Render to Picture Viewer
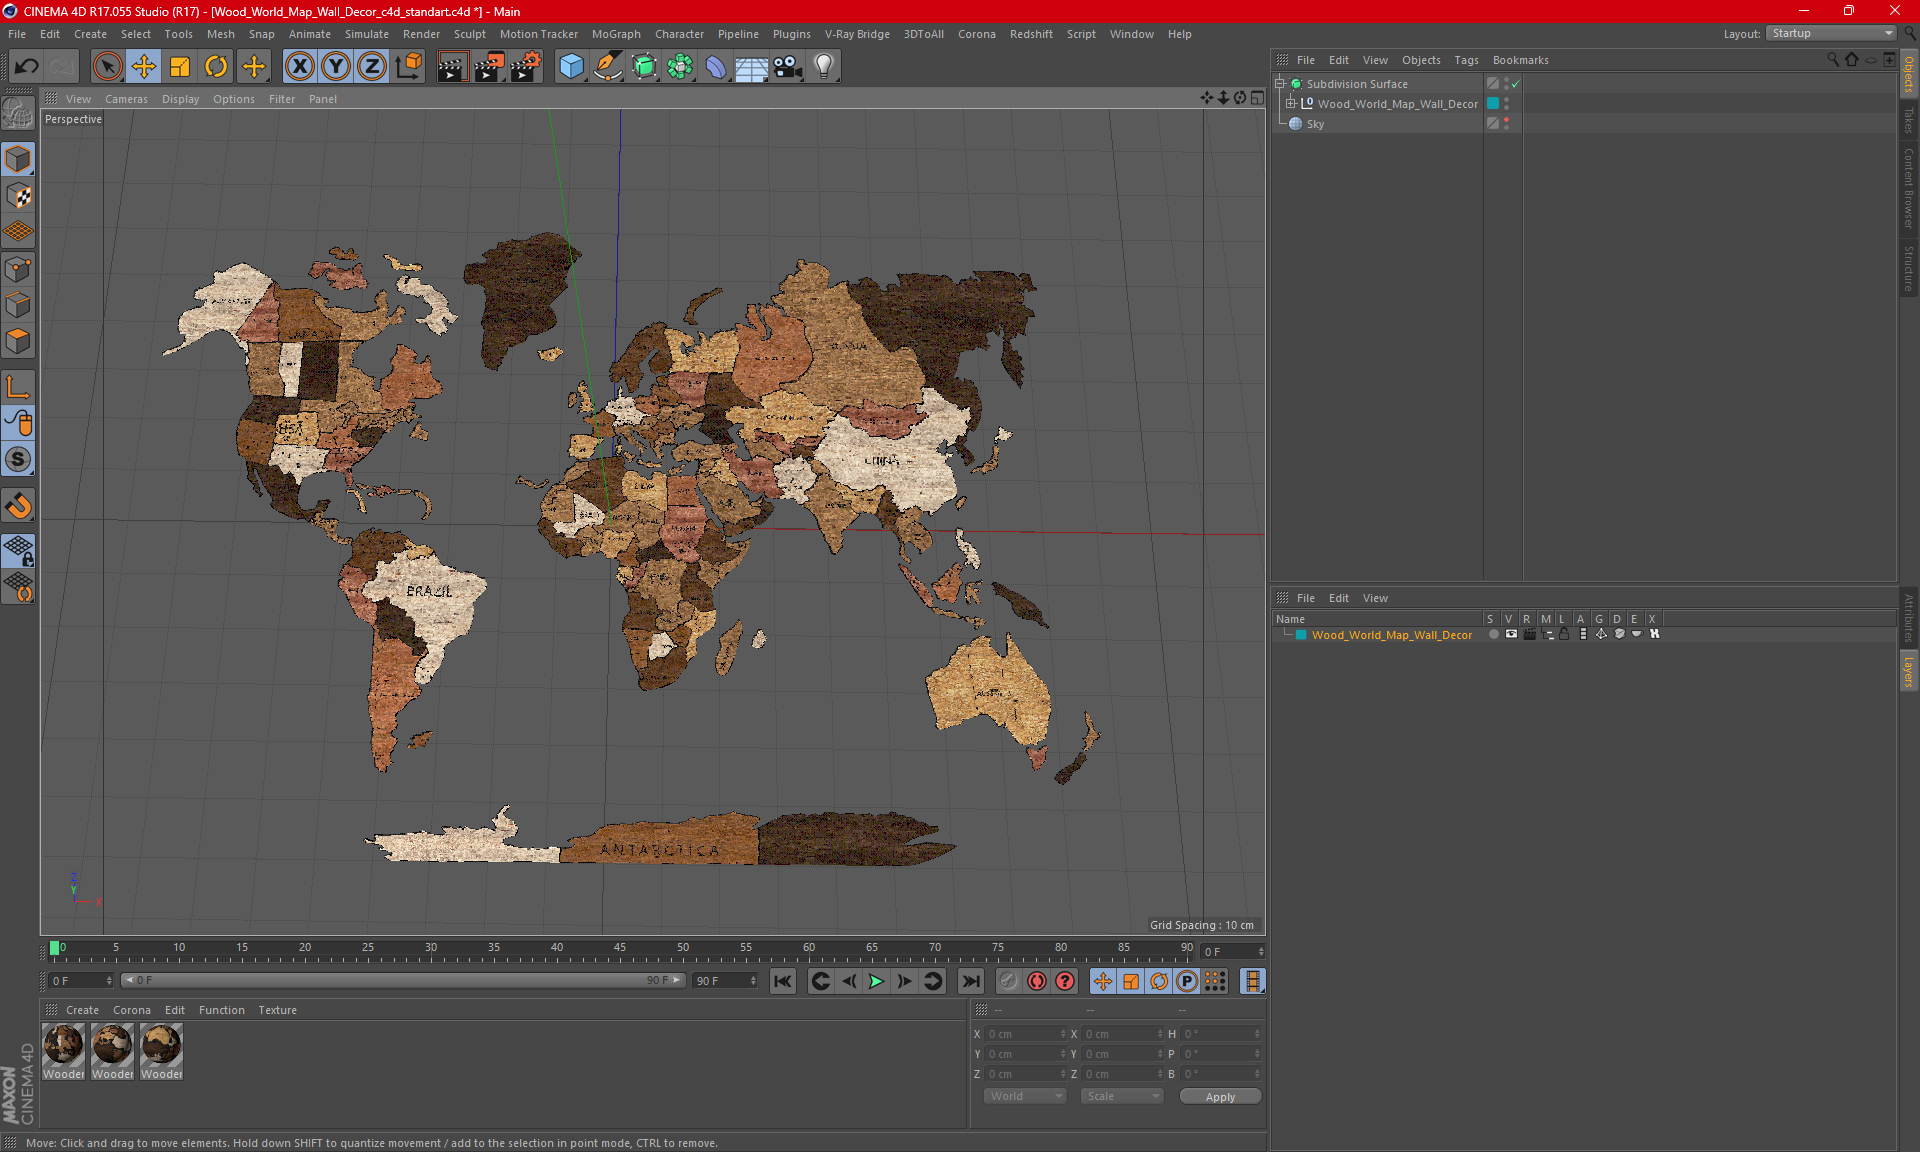Image resolution: width=1920 pixels, height=1152 pixels. (489, 67)
